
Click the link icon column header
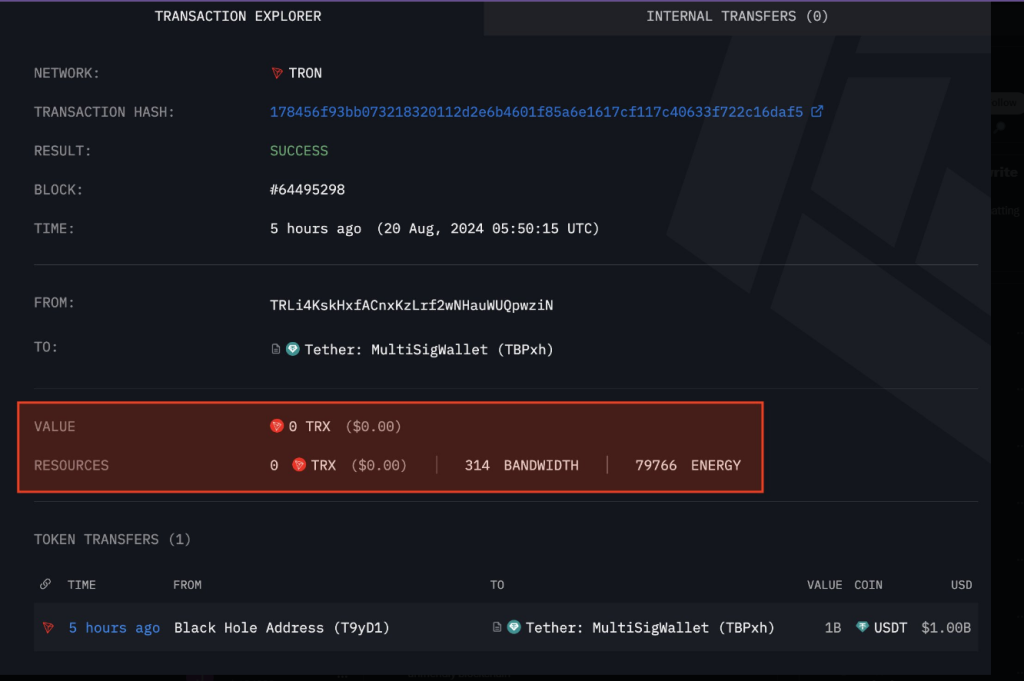[x=45, y=584]
